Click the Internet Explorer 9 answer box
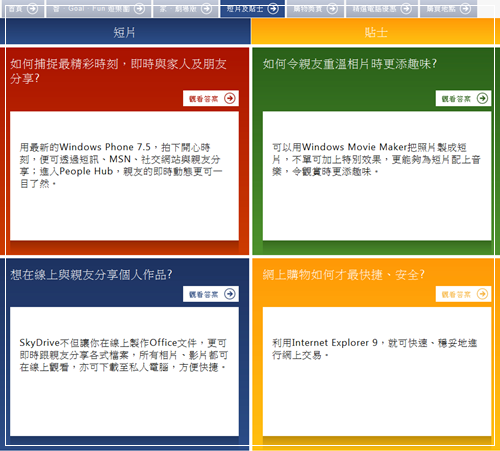The image size is (500, 451). 377,371
